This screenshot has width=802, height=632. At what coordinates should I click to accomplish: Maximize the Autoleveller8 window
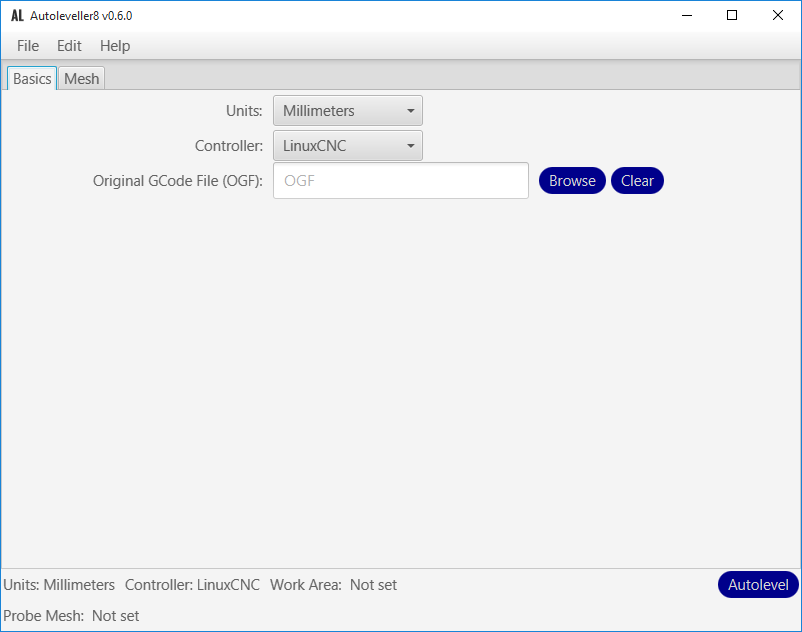732,16
